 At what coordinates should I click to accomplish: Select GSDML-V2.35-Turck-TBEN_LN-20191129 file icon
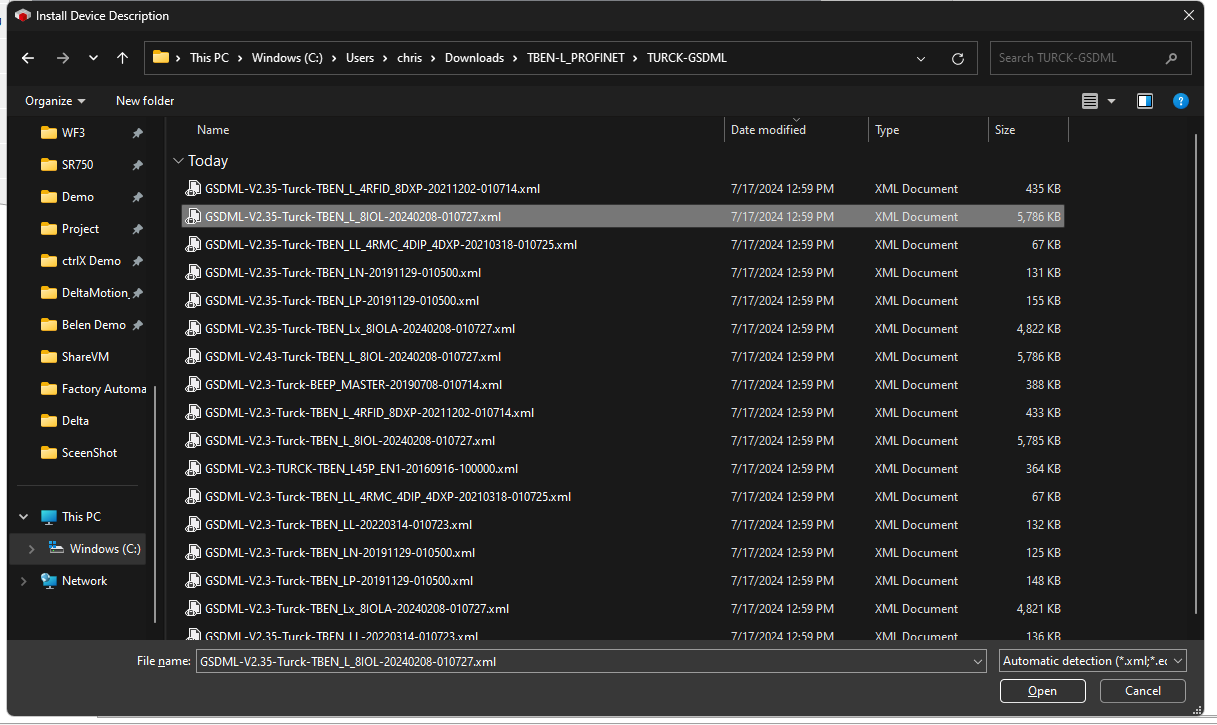pos(193,273)
